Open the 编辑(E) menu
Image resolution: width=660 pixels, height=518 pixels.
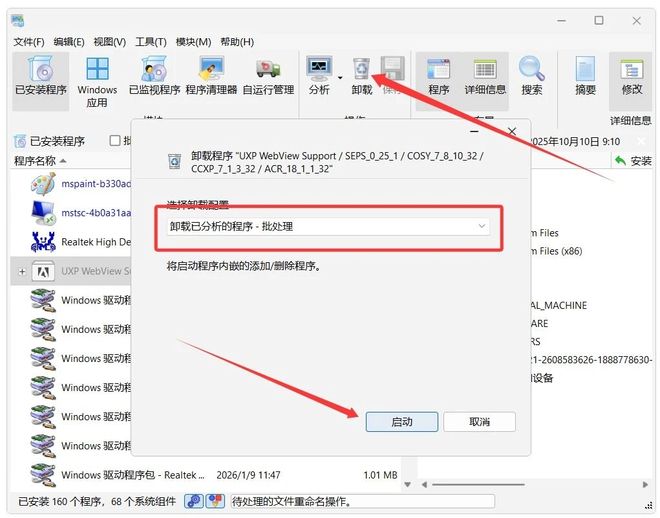point(69,42)
